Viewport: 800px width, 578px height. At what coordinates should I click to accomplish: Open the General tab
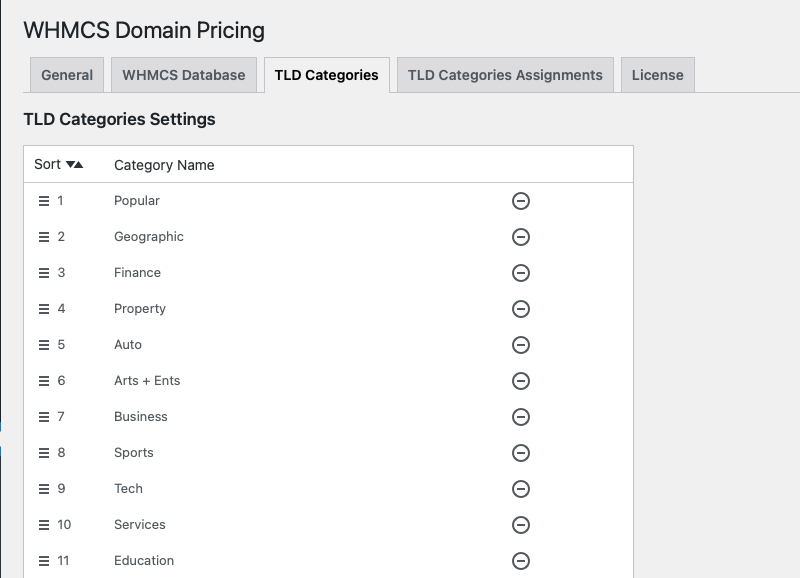coord(67,75)
